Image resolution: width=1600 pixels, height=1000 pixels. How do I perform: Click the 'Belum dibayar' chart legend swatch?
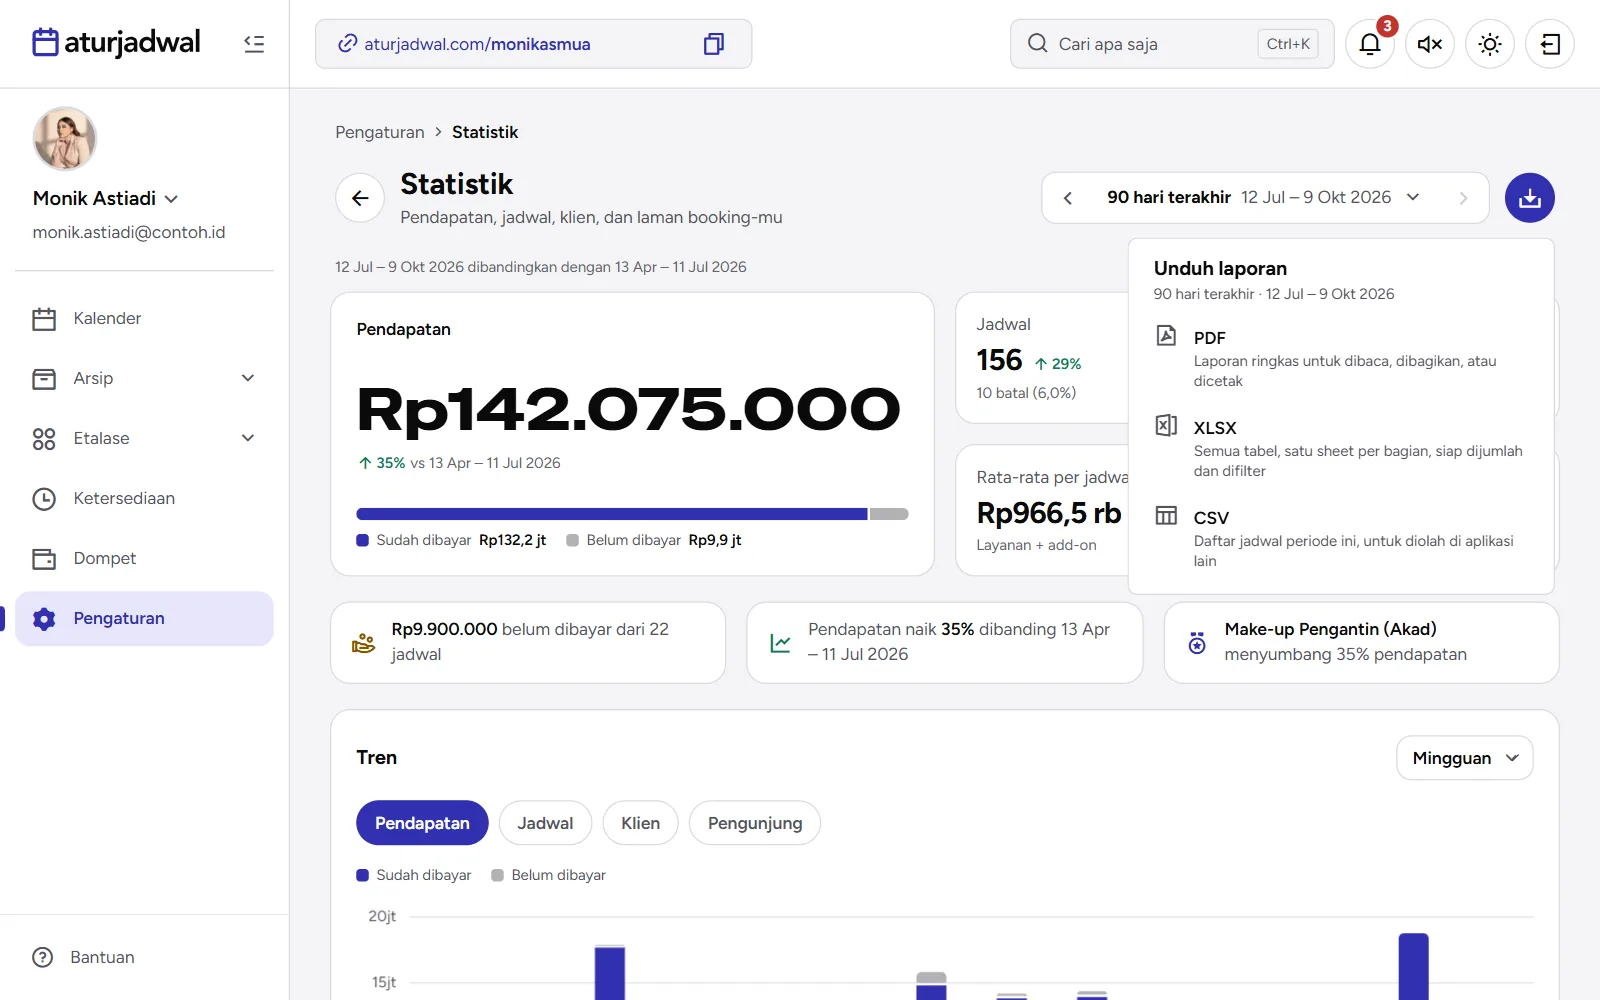tap(497, 875)
